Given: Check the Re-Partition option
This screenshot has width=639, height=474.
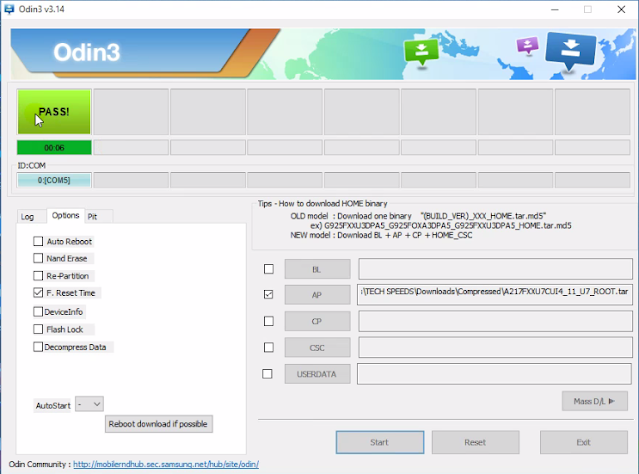Looking at the screenshot, I should click(38, 276).
